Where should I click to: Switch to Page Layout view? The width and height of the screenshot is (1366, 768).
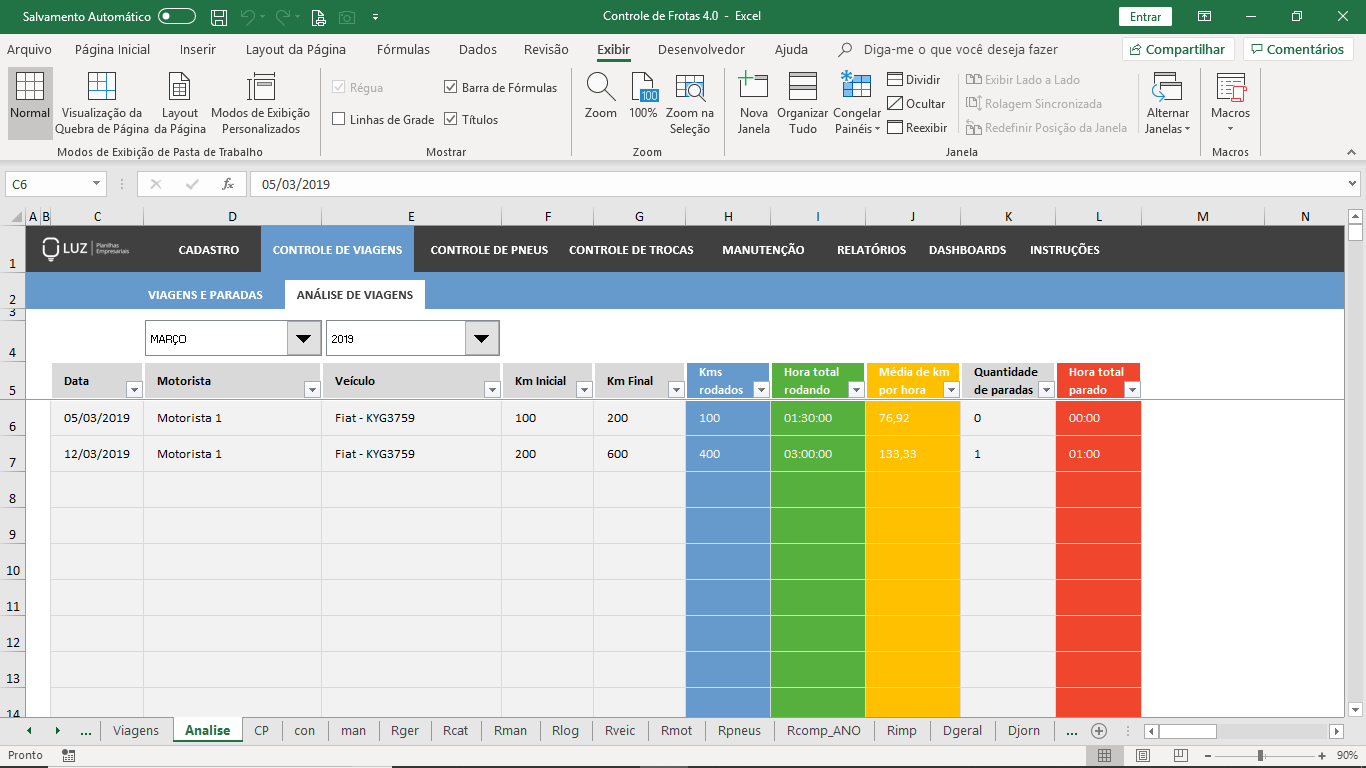tap(179, 87)
